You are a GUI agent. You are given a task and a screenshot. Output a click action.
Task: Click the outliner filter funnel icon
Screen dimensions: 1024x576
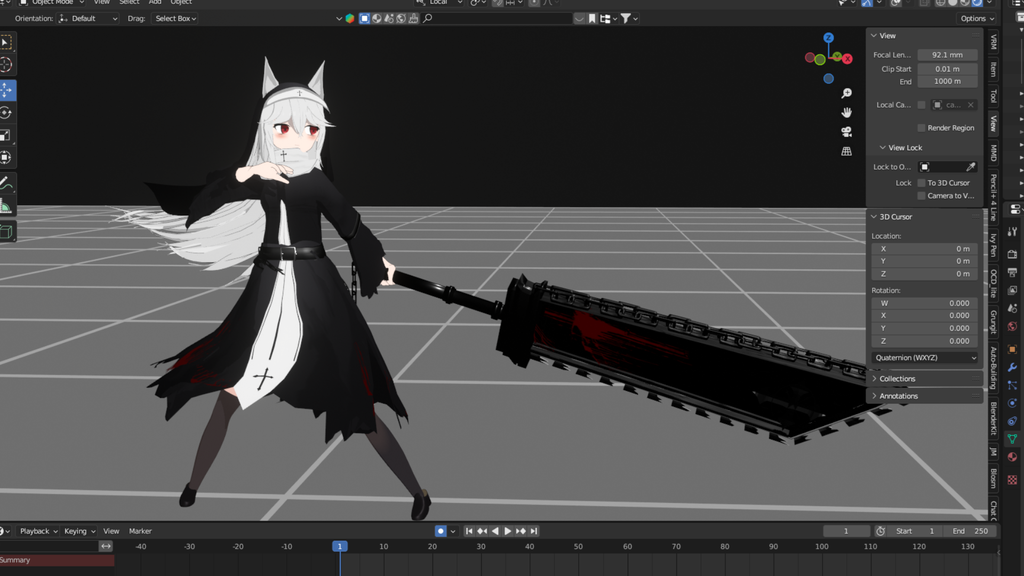pyautogui.click(x=626, y=18)
